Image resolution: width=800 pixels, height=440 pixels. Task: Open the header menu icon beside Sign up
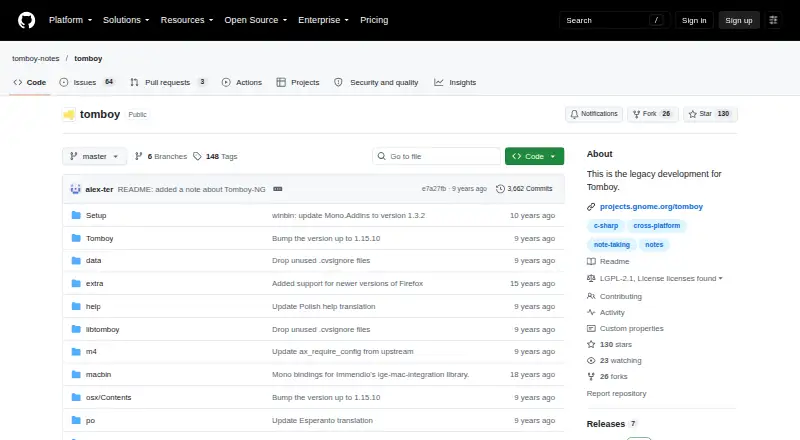coord(773,20)
